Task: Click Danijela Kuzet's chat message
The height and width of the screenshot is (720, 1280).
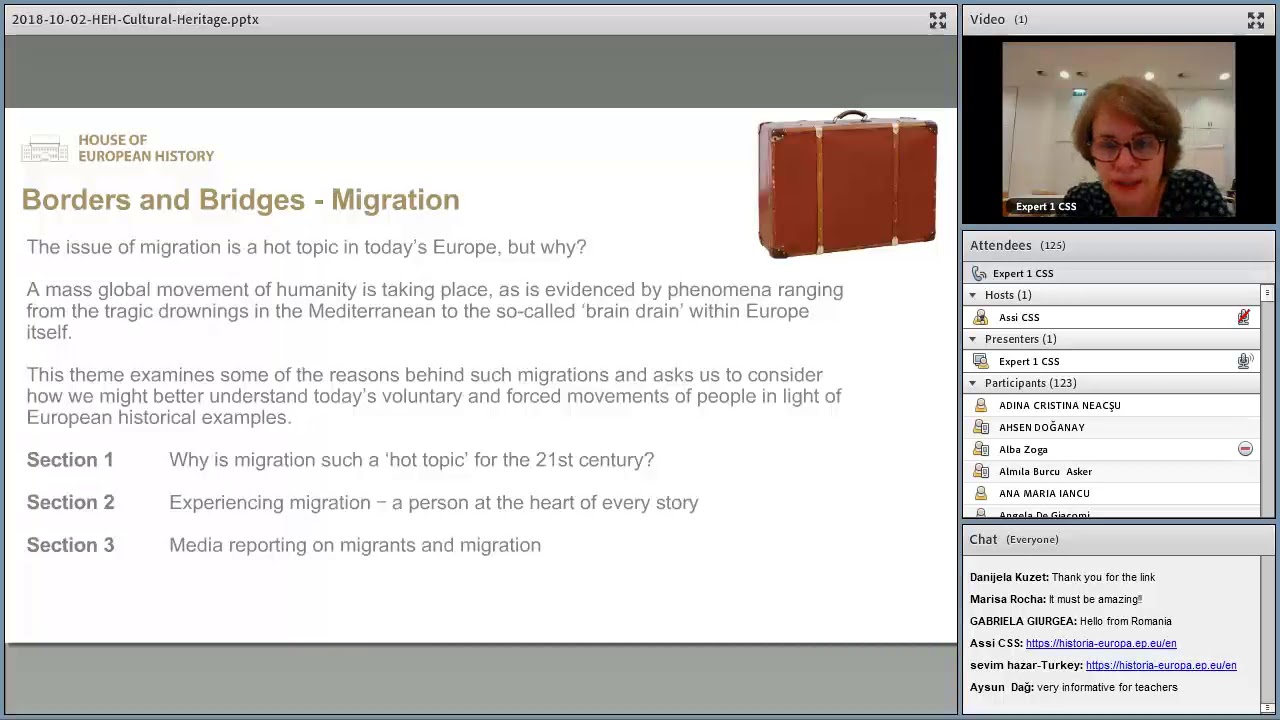Action: pyautogui.click(x=1062, y=577)
